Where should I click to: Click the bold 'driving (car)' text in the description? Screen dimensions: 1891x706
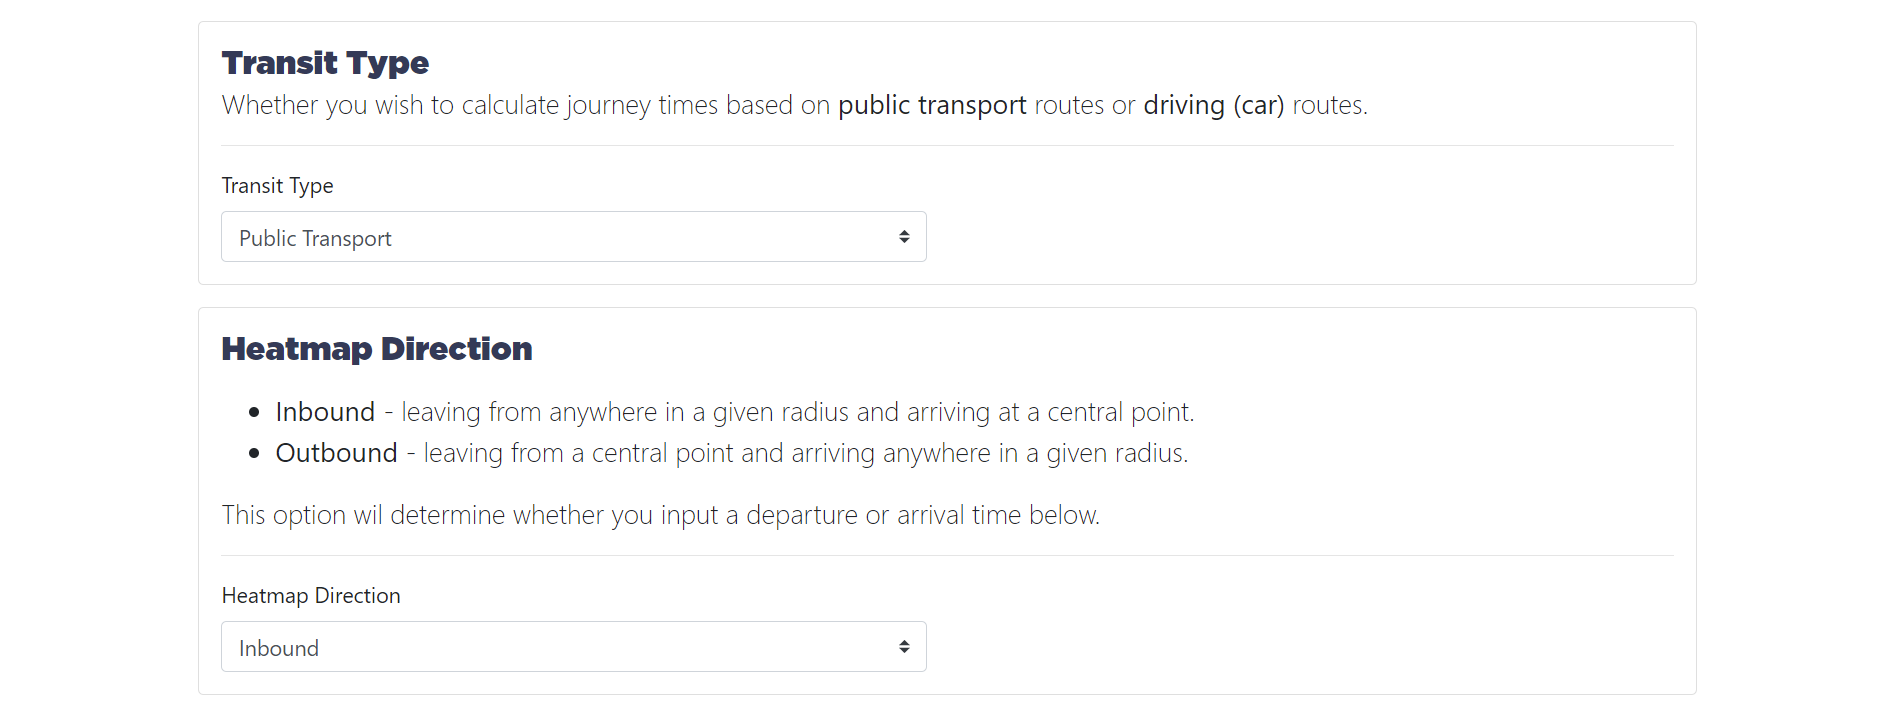(1213, 105)
